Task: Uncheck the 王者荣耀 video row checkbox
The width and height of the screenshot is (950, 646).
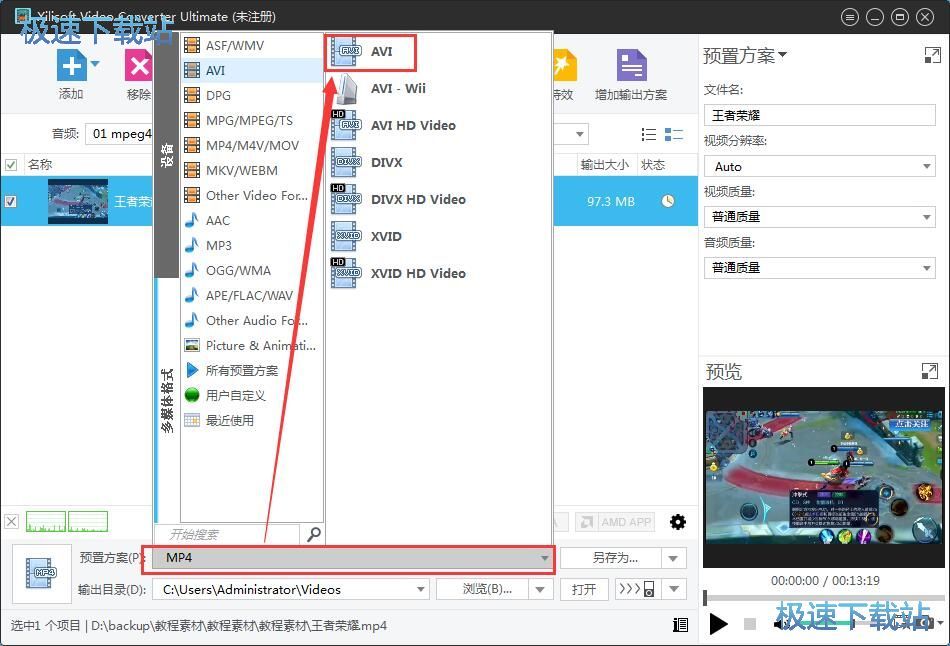Action: [11, 201]
